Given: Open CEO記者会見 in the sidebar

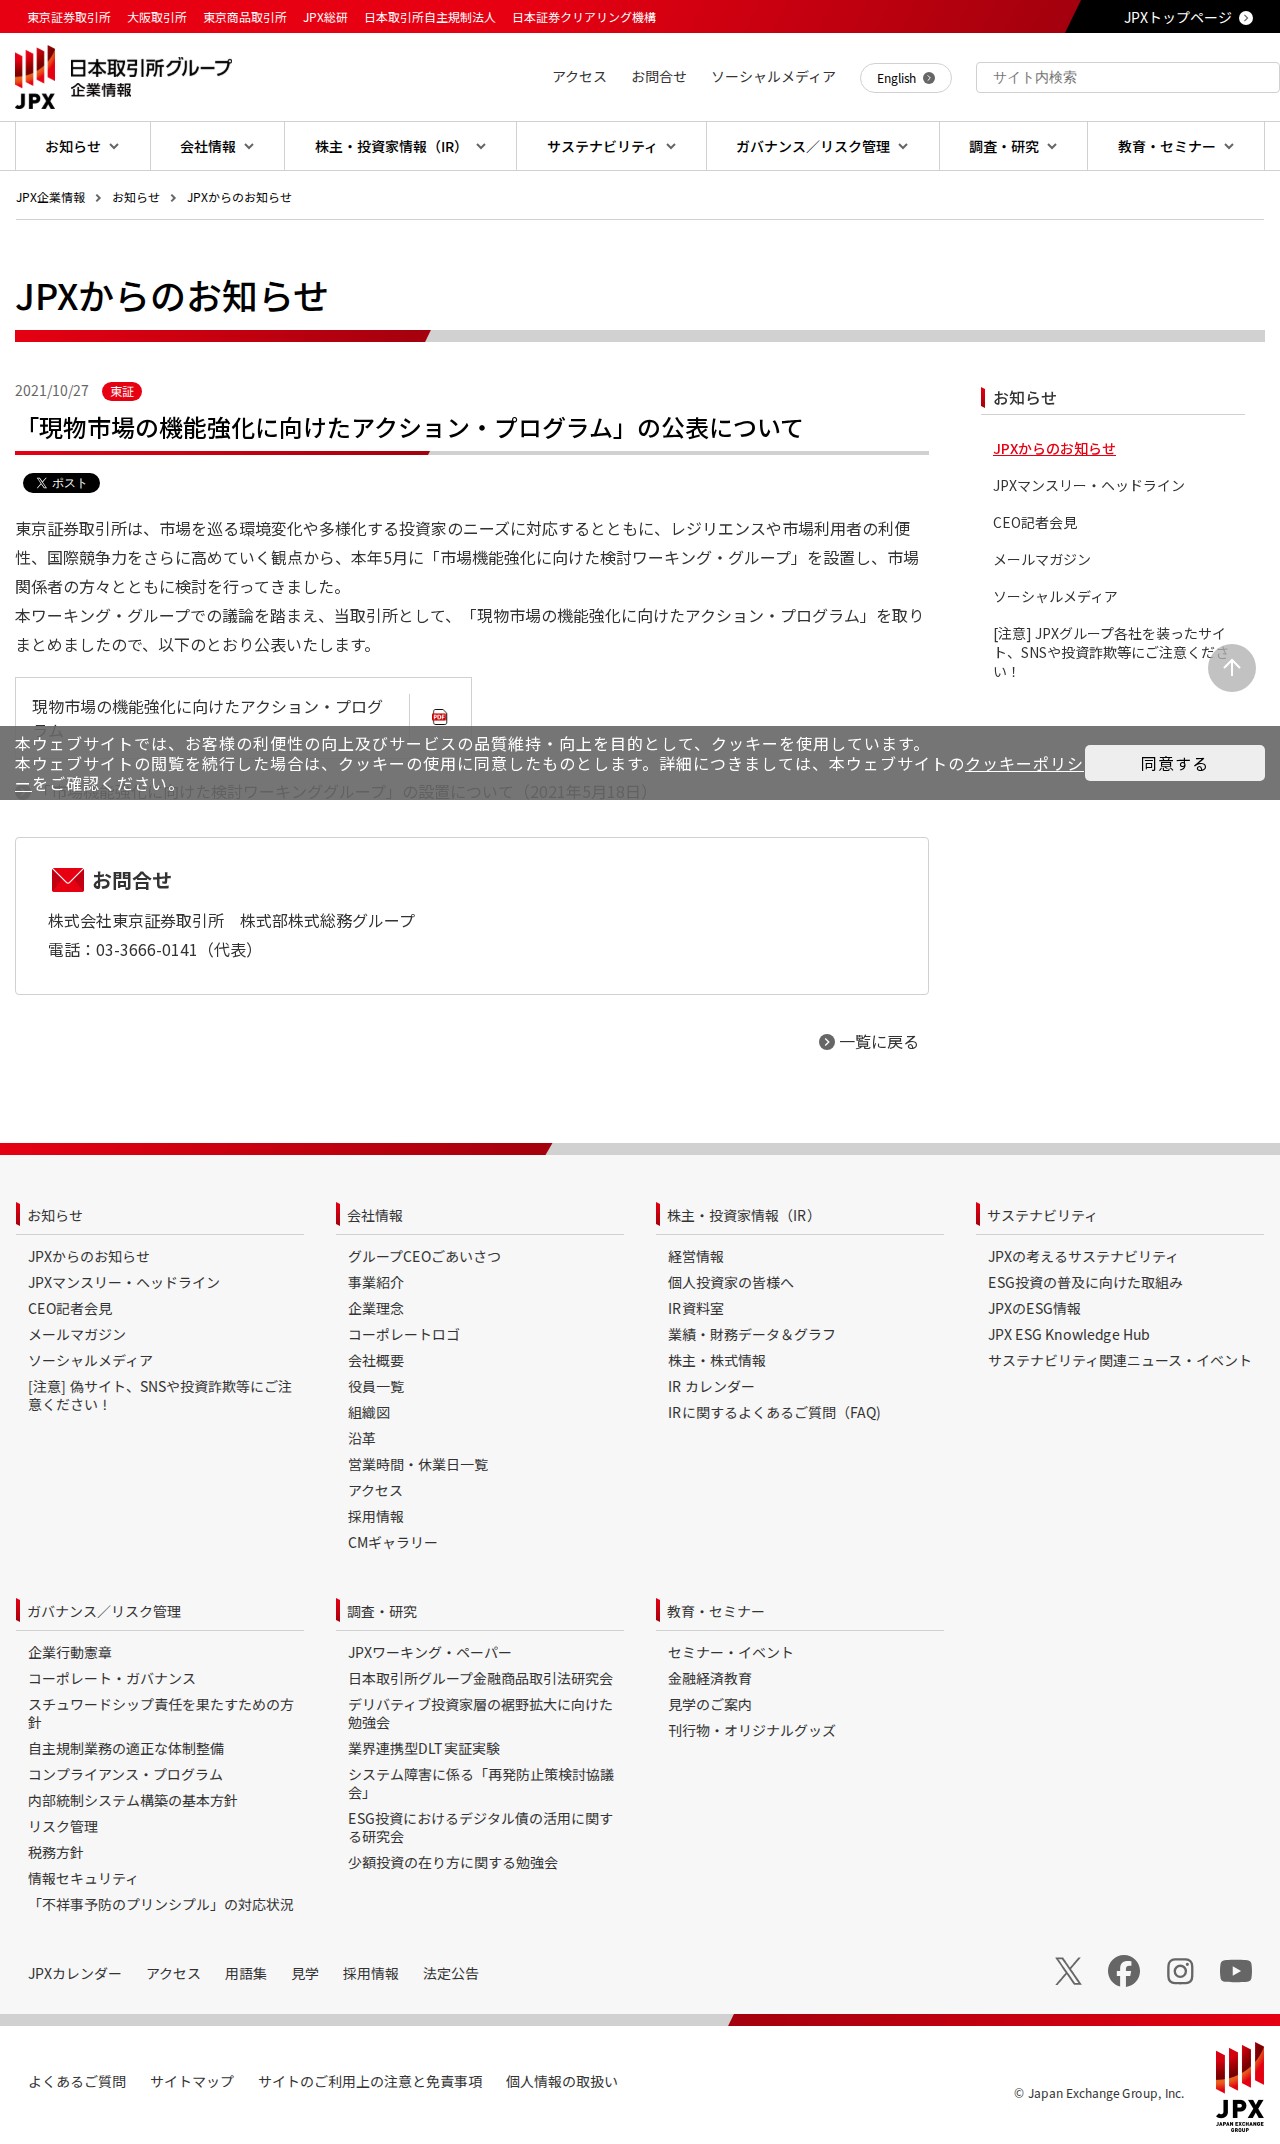Looking at the screenshot, I should pyautogui.click(x=1035, y=523).
